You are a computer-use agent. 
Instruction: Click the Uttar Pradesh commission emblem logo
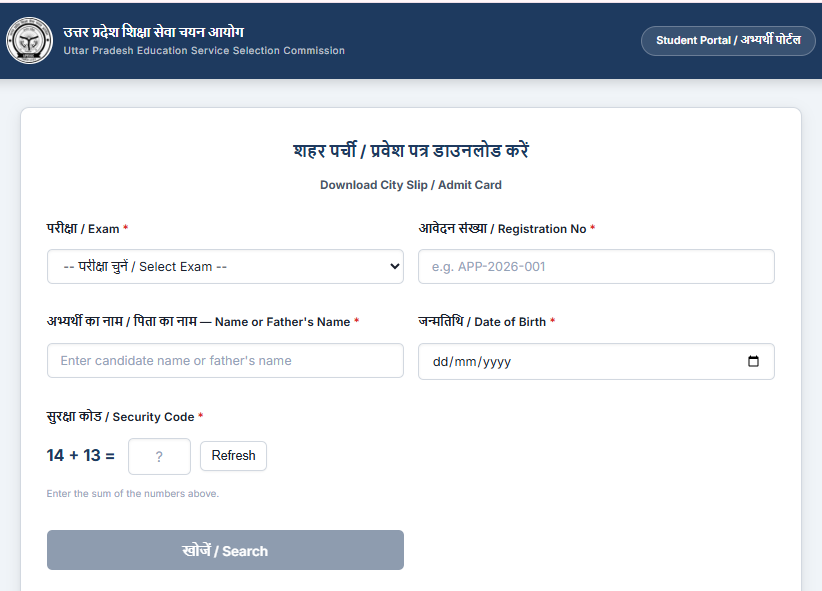click(x=30, y=41)
